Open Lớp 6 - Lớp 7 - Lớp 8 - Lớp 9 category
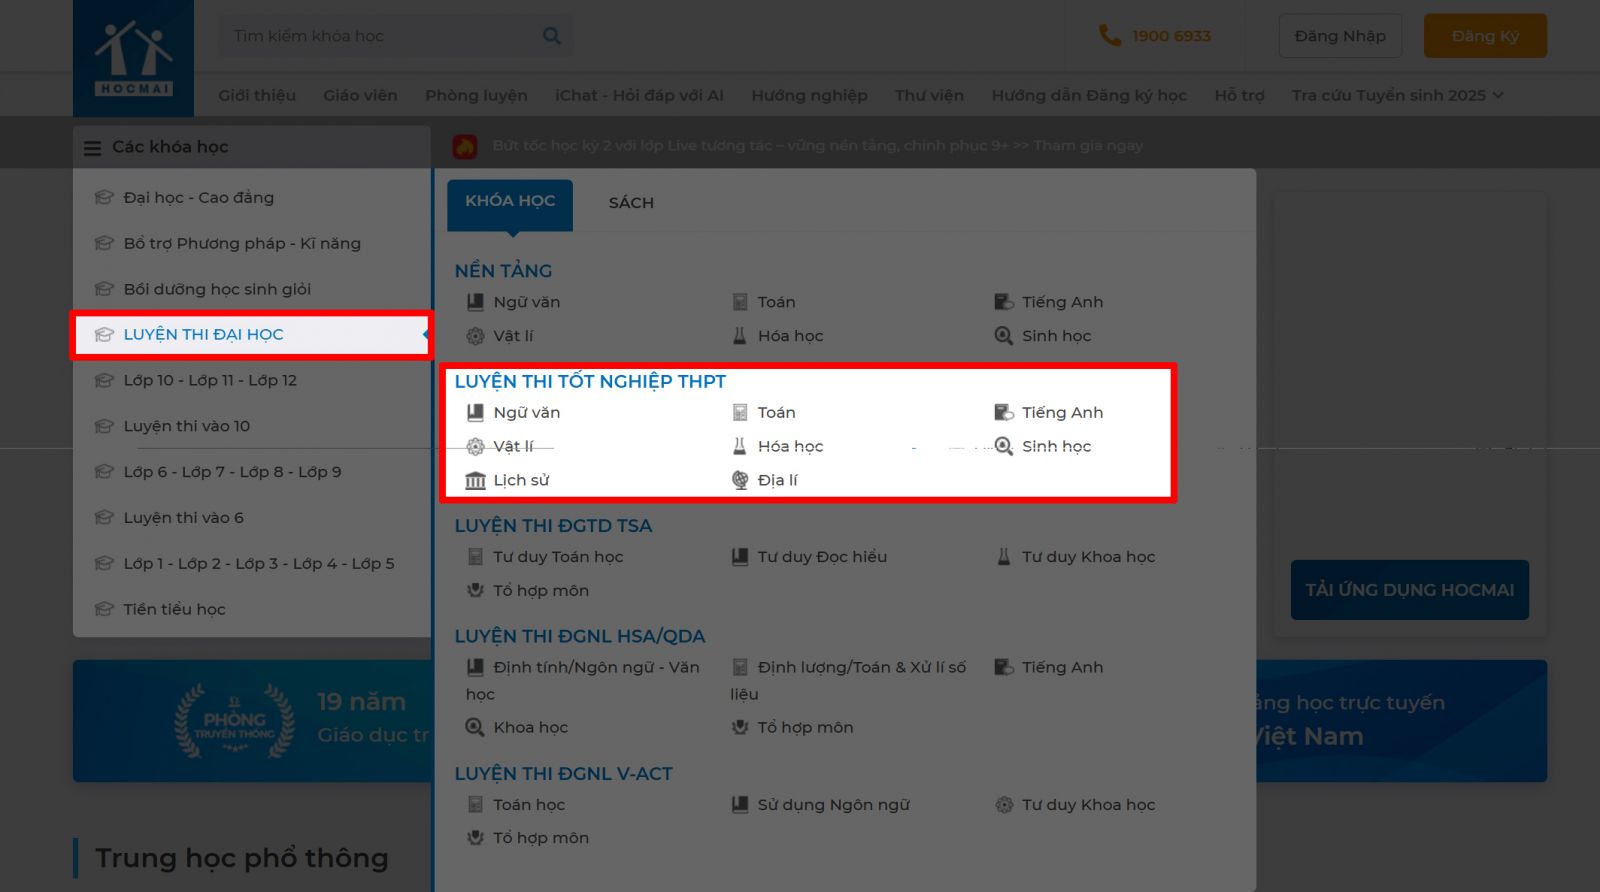This screenshot has height=892, width=1600. click(252, 473)
